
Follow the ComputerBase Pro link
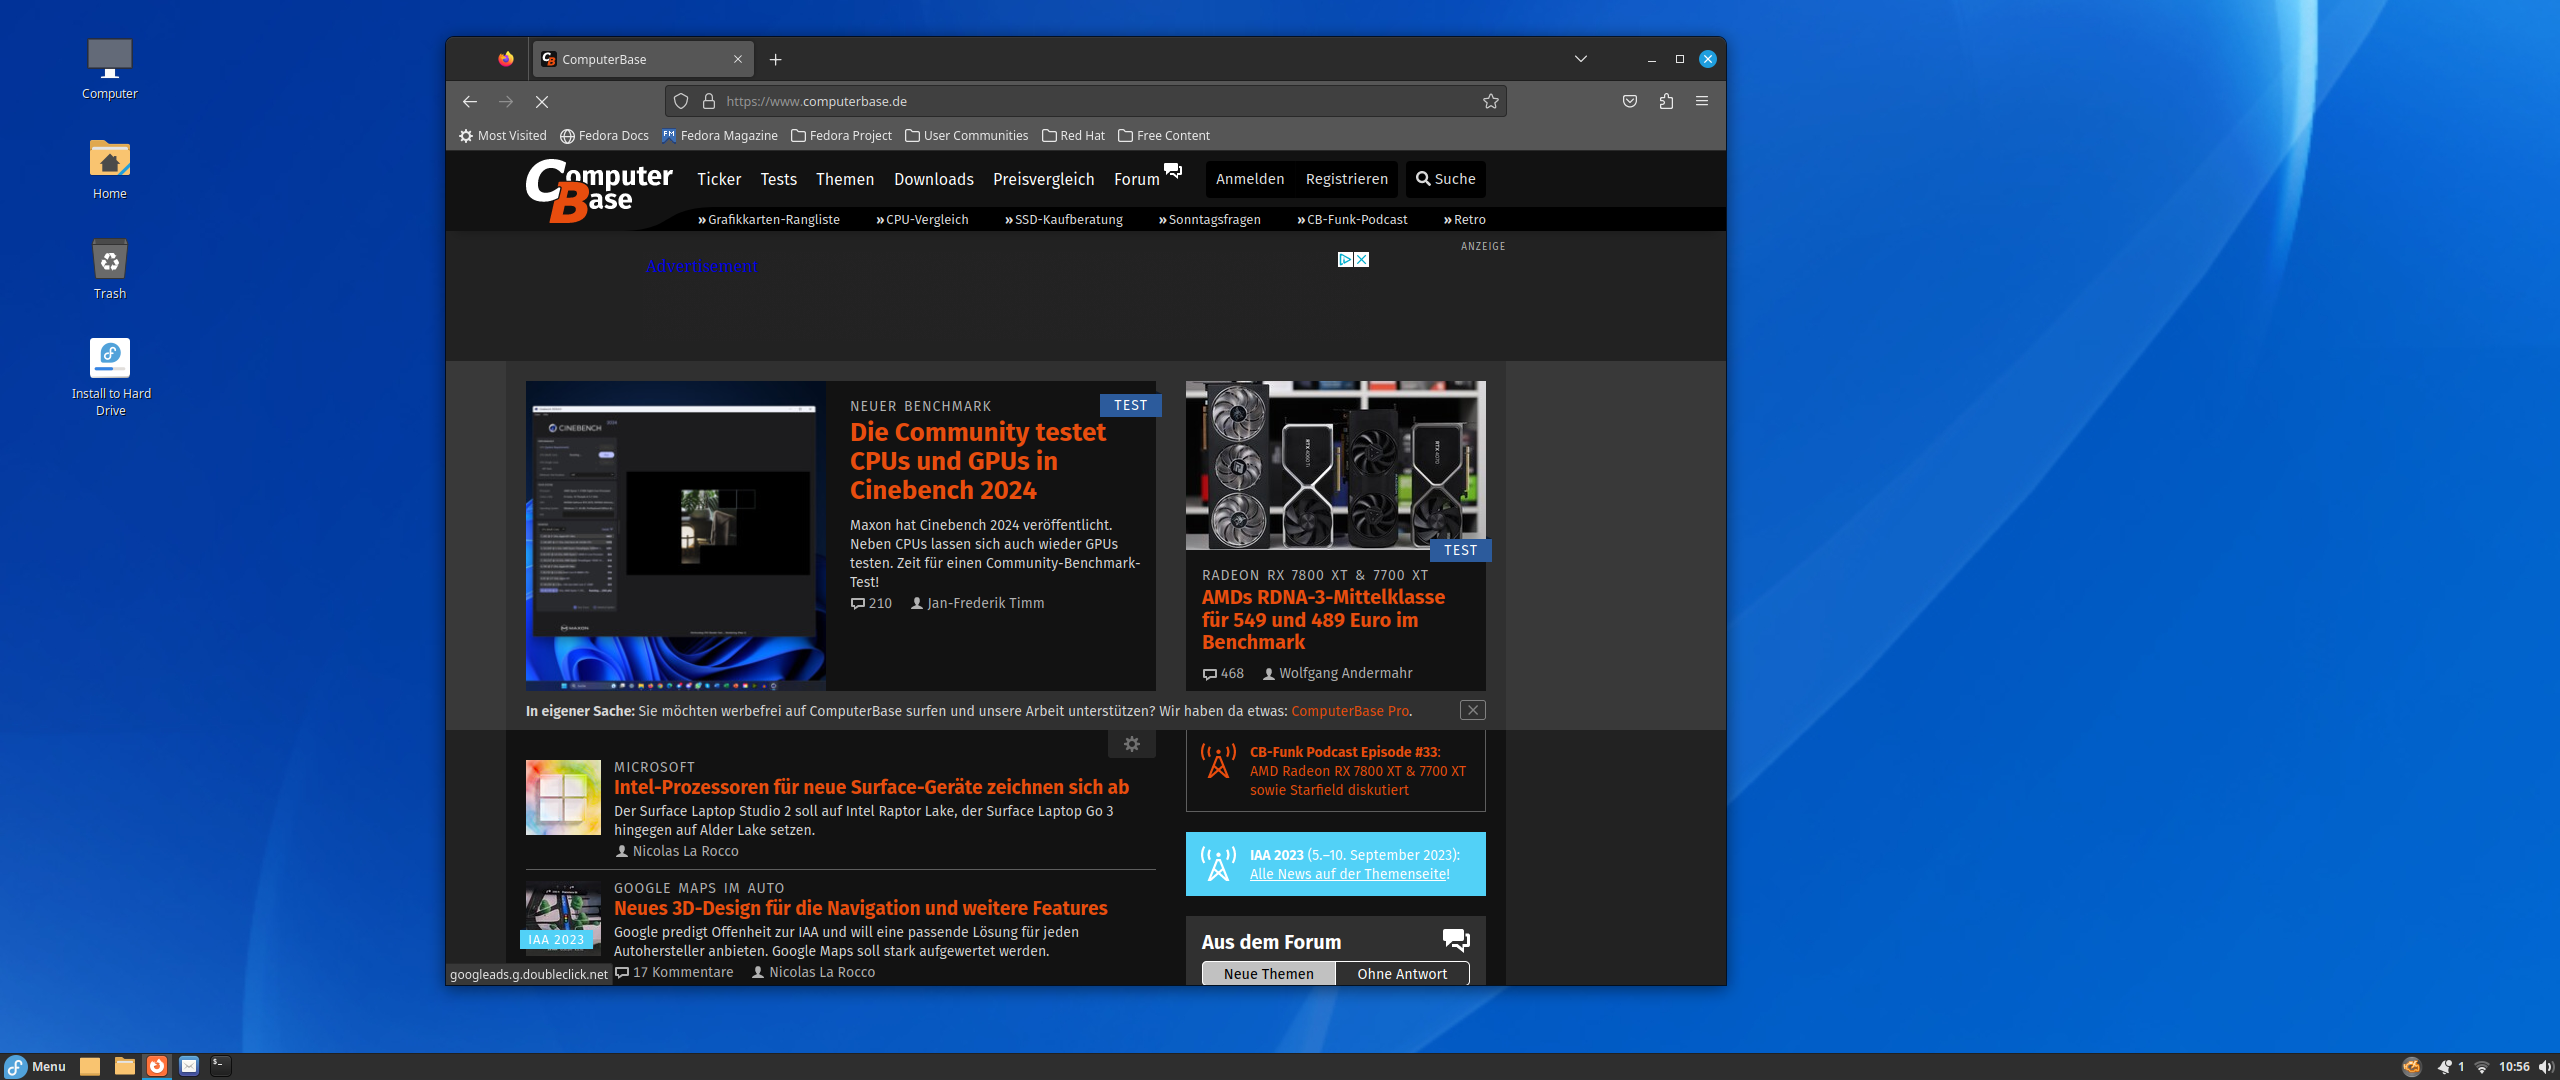[1349, 711]
